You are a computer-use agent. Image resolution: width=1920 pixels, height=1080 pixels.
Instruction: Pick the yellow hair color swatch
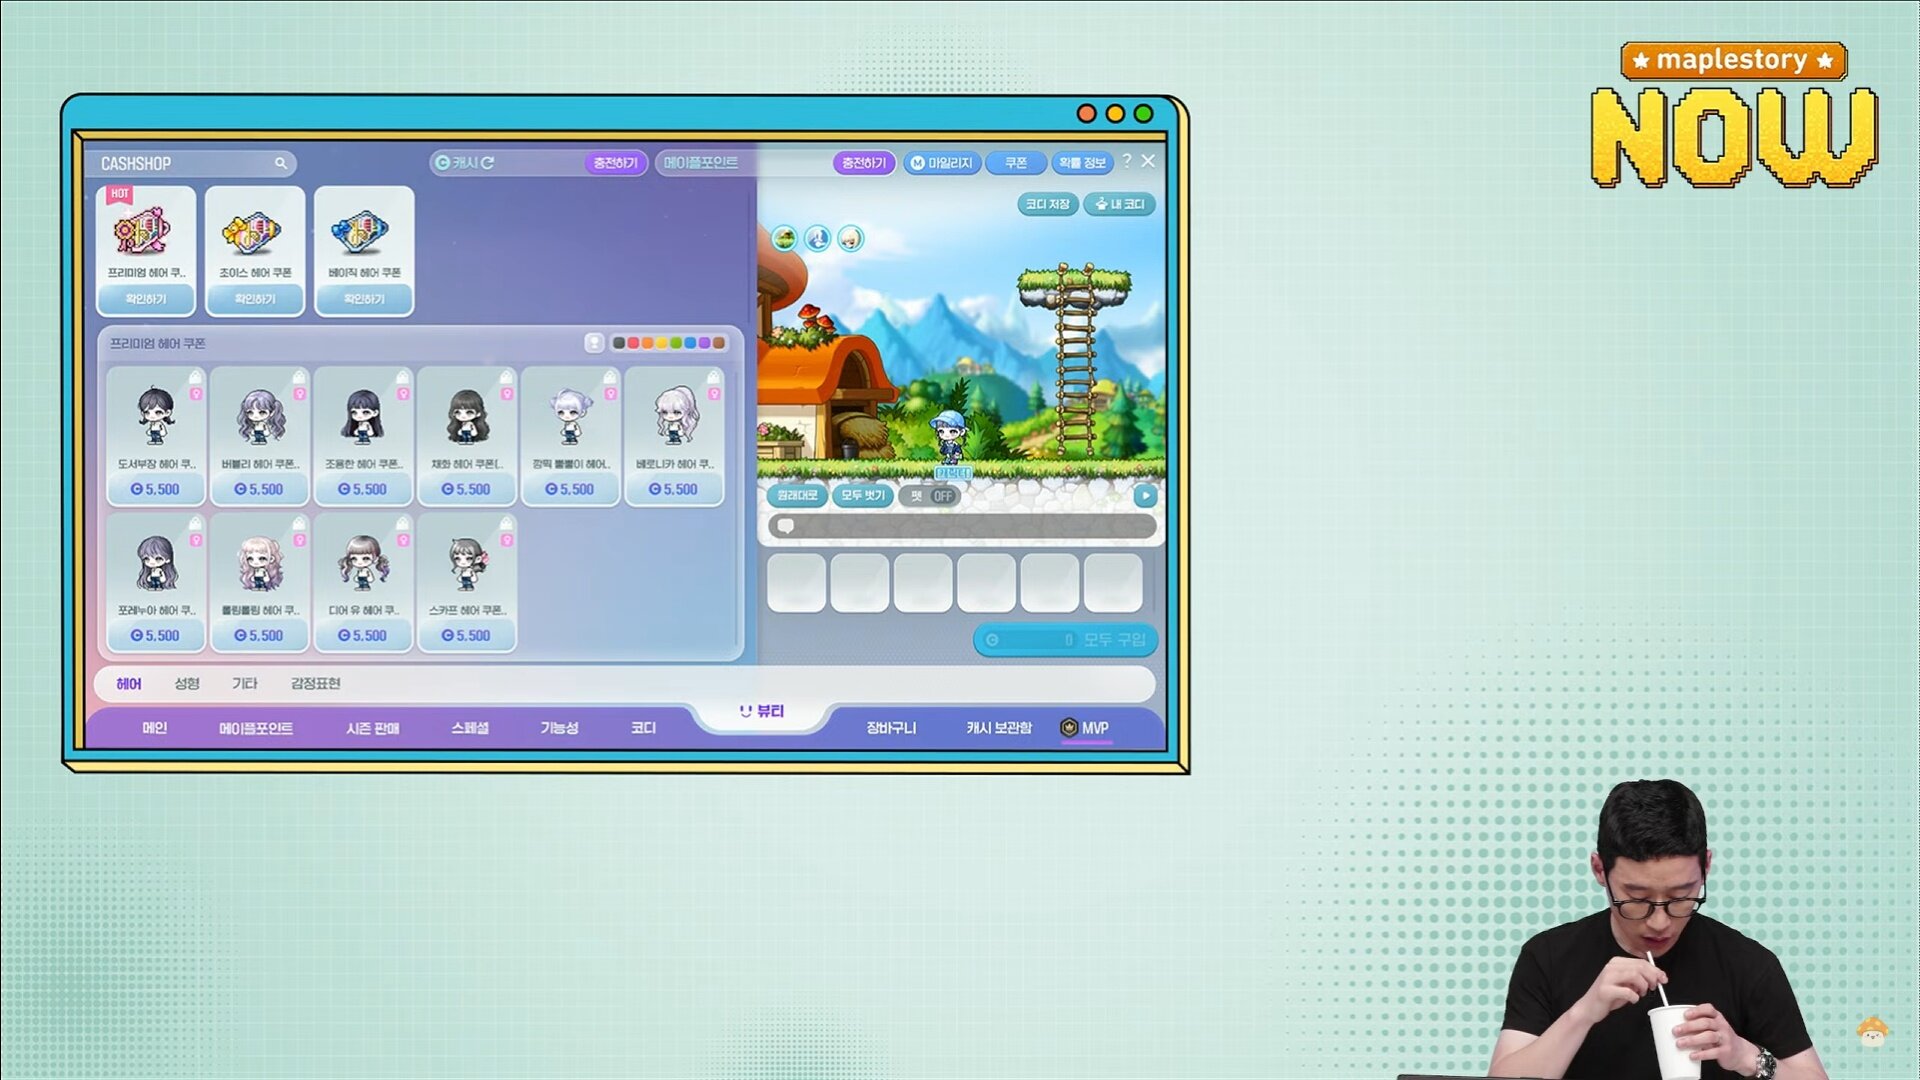click(661, 343)
